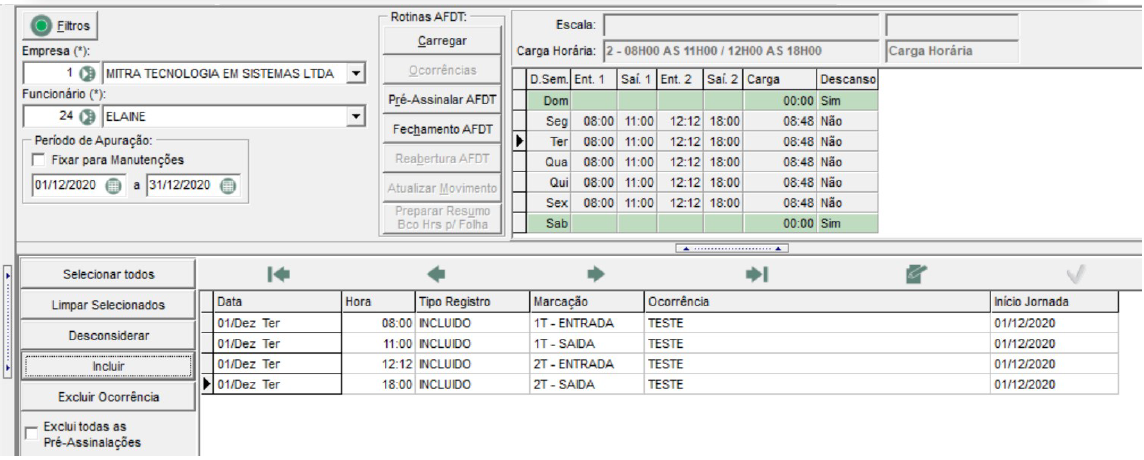1144x460 pixels.
Task: Click the Carregar button
Action: (441, 41)
